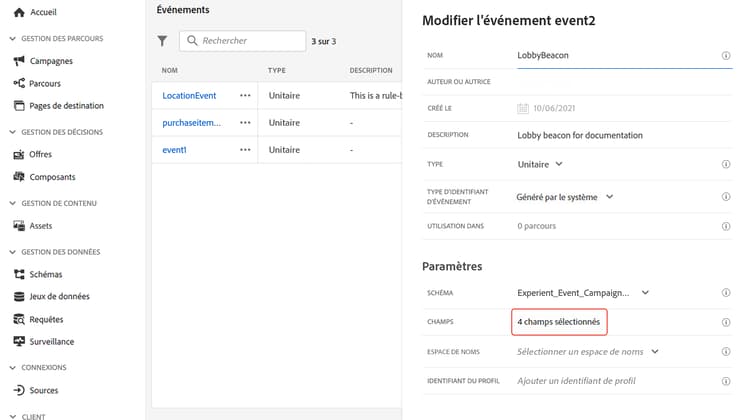Sort by the Nom column header

tap(169, 70)
